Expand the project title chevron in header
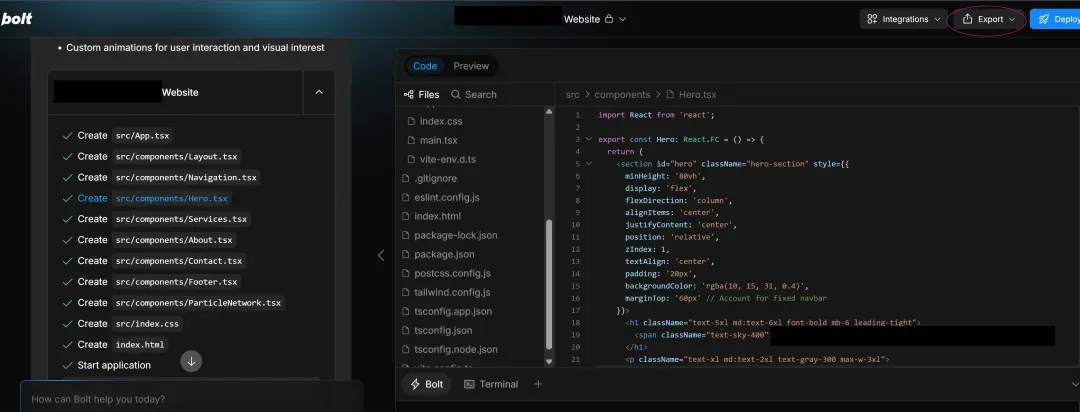 623,19
